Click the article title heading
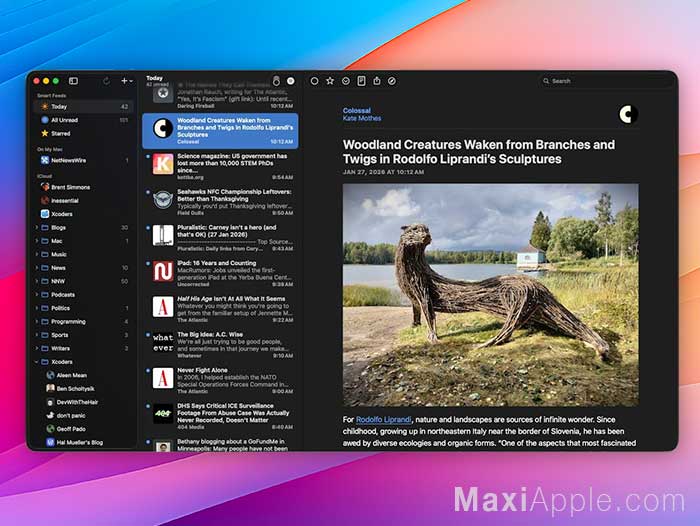The image size is (700, 526). click(479, 152)
